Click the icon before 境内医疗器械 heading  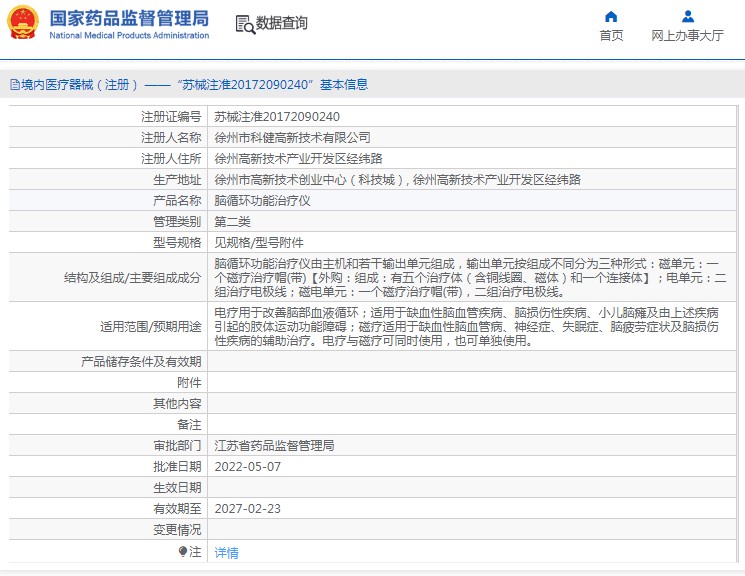(13, 85)
